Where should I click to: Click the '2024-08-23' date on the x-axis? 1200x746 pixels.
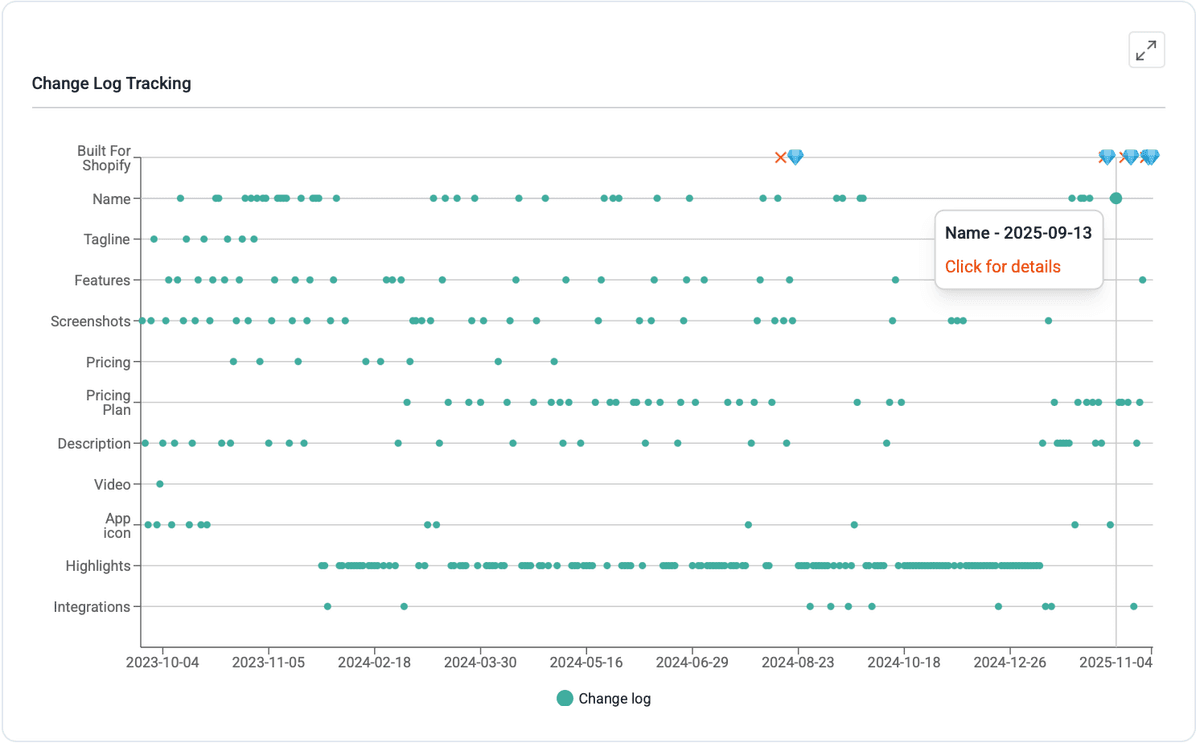pyautogui.click(x=798, y=662)
